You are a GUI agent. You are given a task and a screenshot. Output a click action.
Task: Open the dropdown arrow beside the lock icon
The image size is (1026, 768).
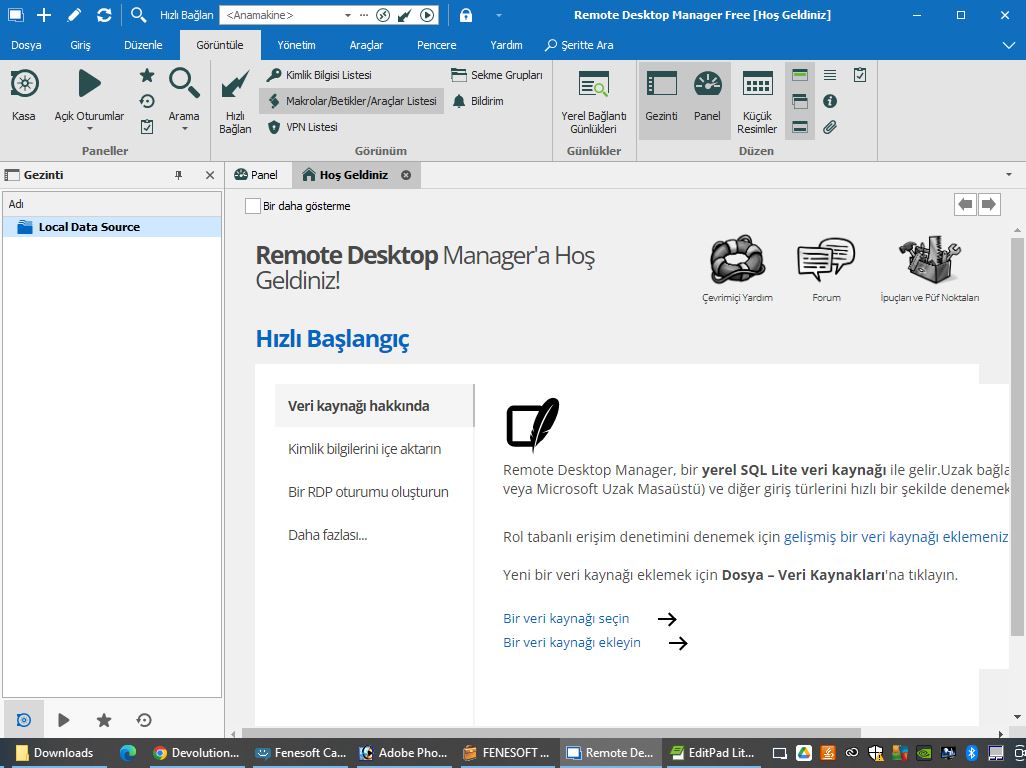point(499,15)
